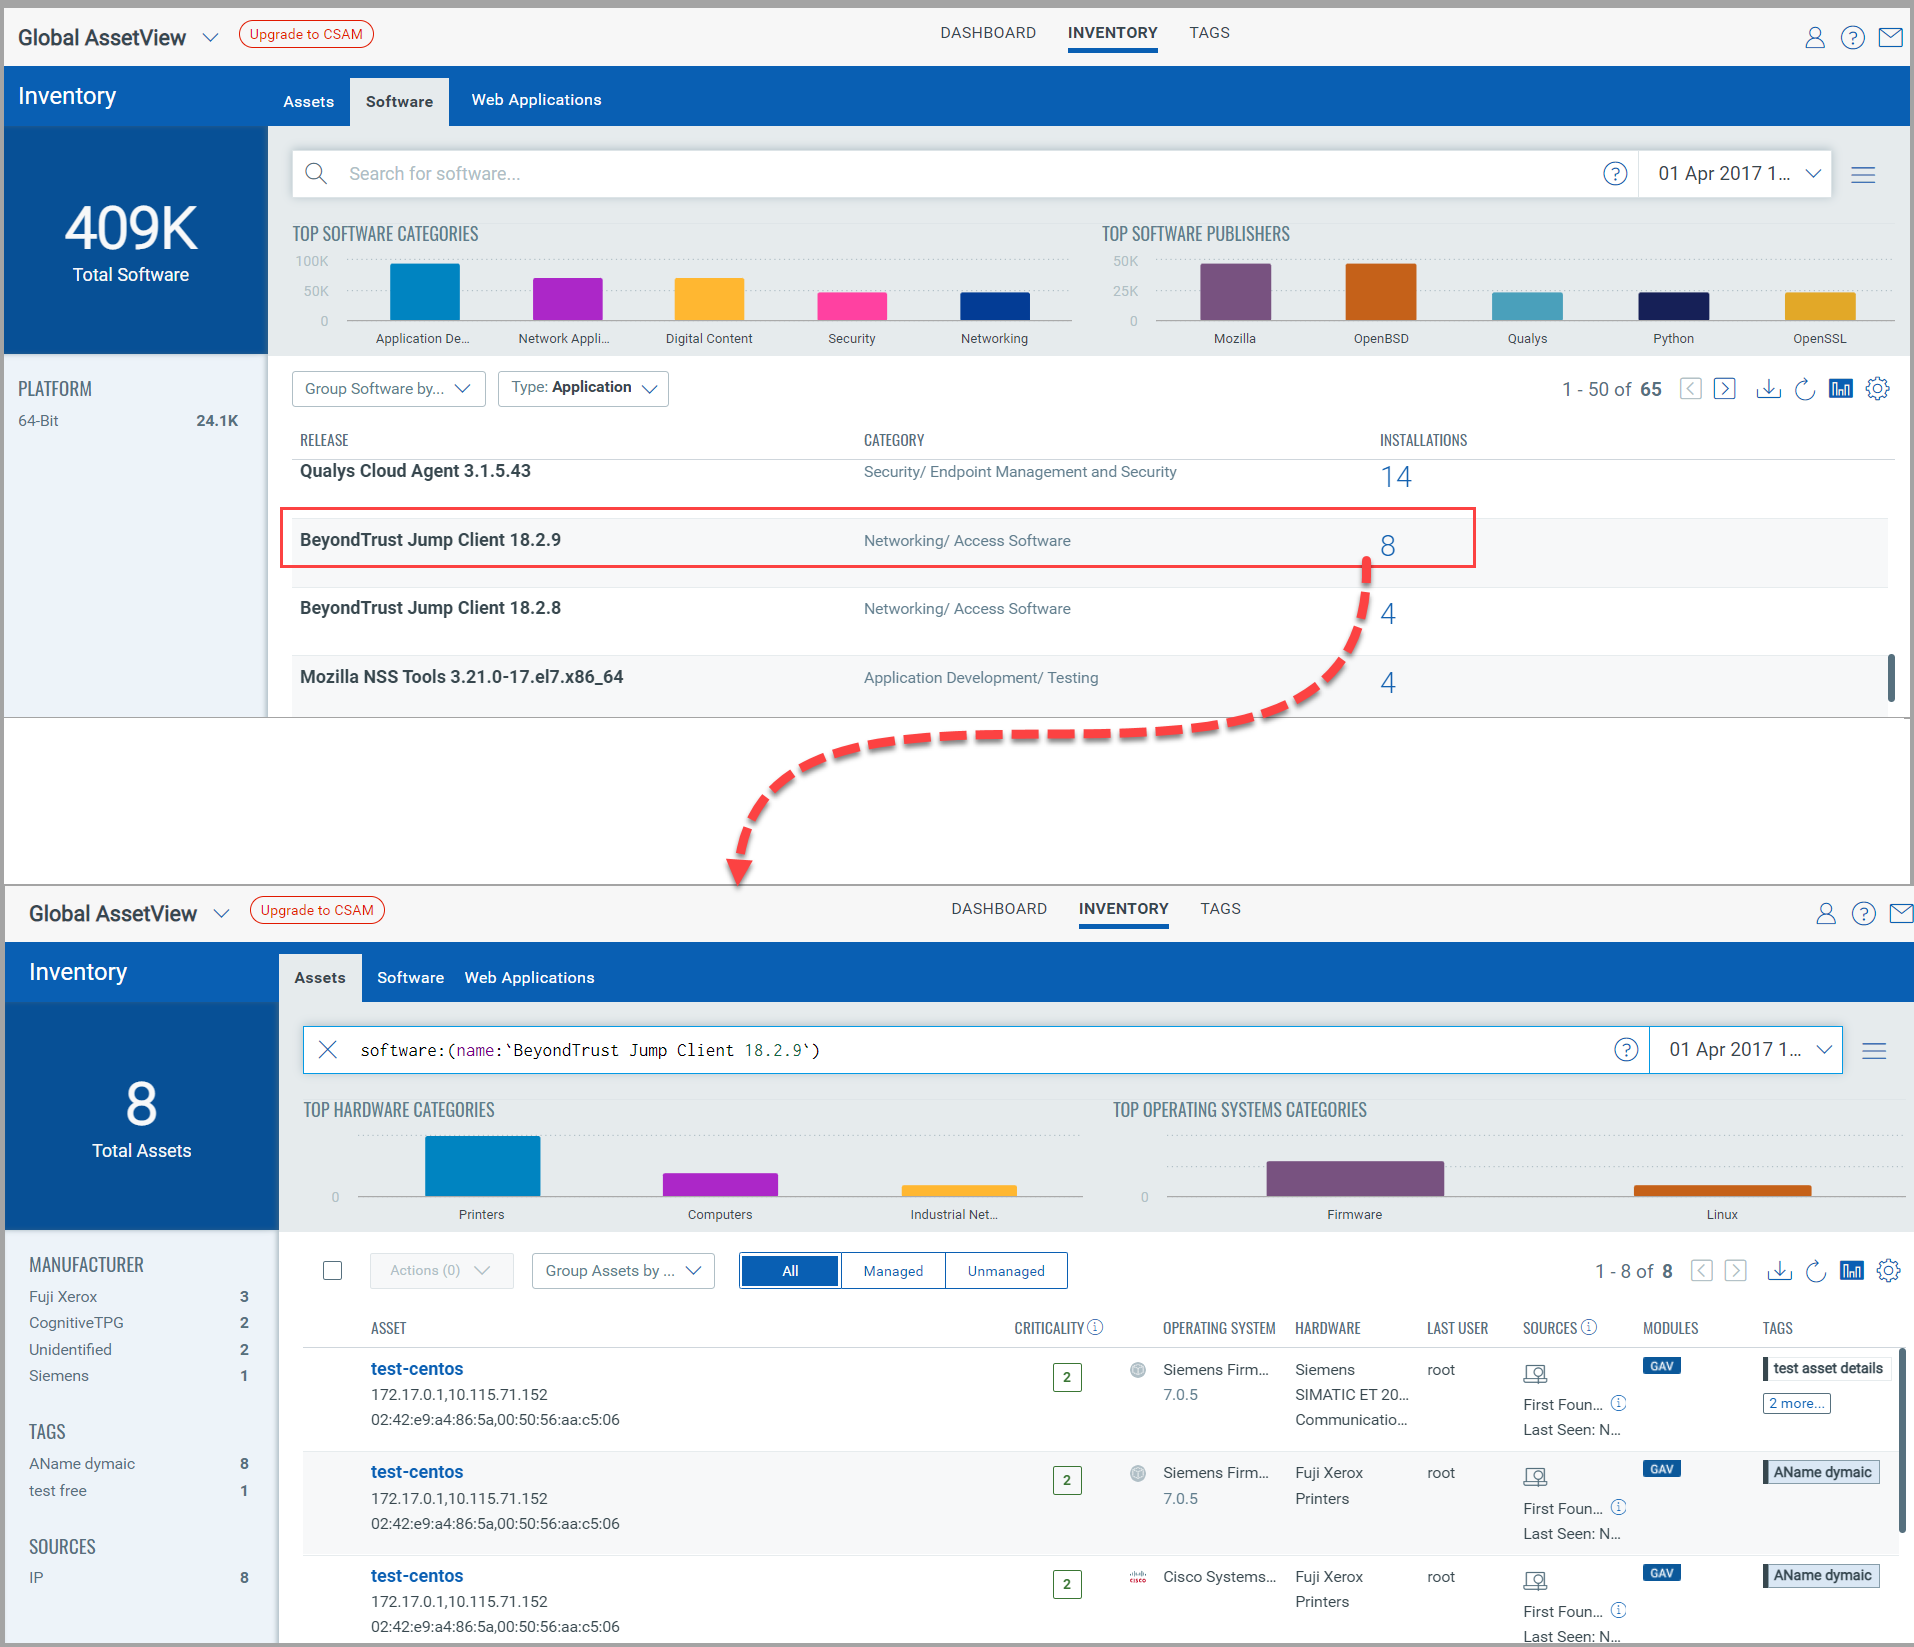Switch to DASHBOARD in top navigation
Image resolution: width=1914 pixels, height=1647 pixels.
tap(988, 33)
